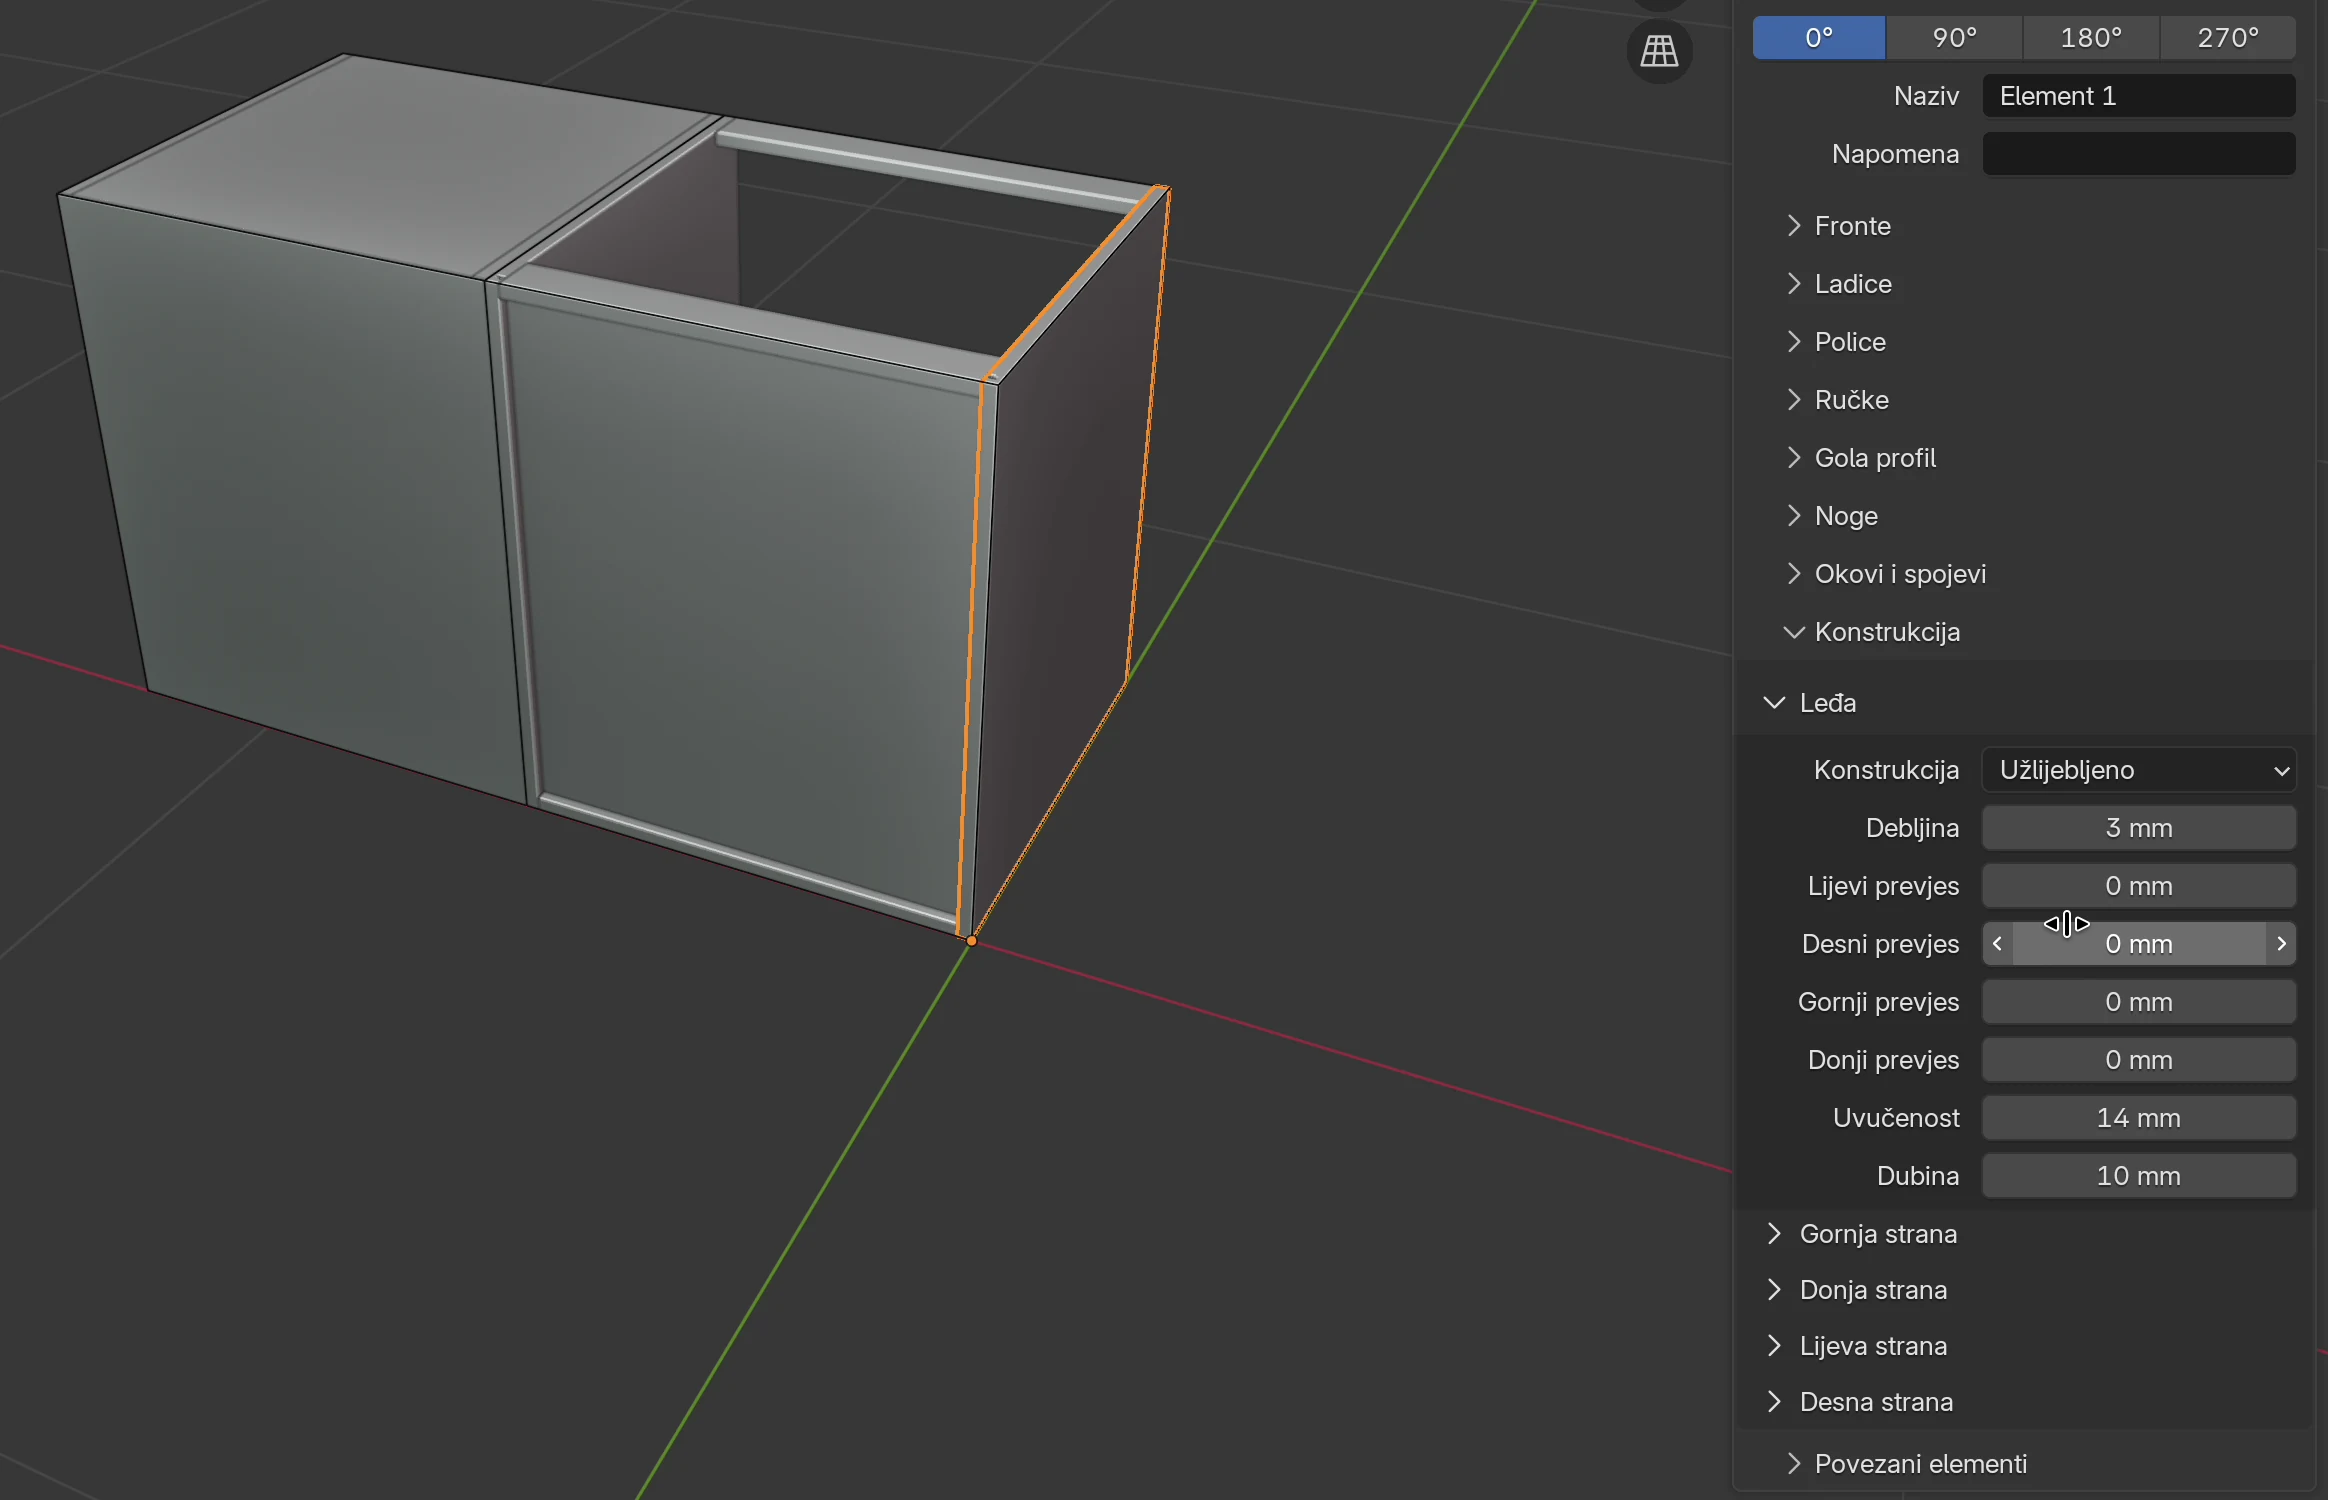Click the Lijevi prevjes value field

coord(2139,886)
